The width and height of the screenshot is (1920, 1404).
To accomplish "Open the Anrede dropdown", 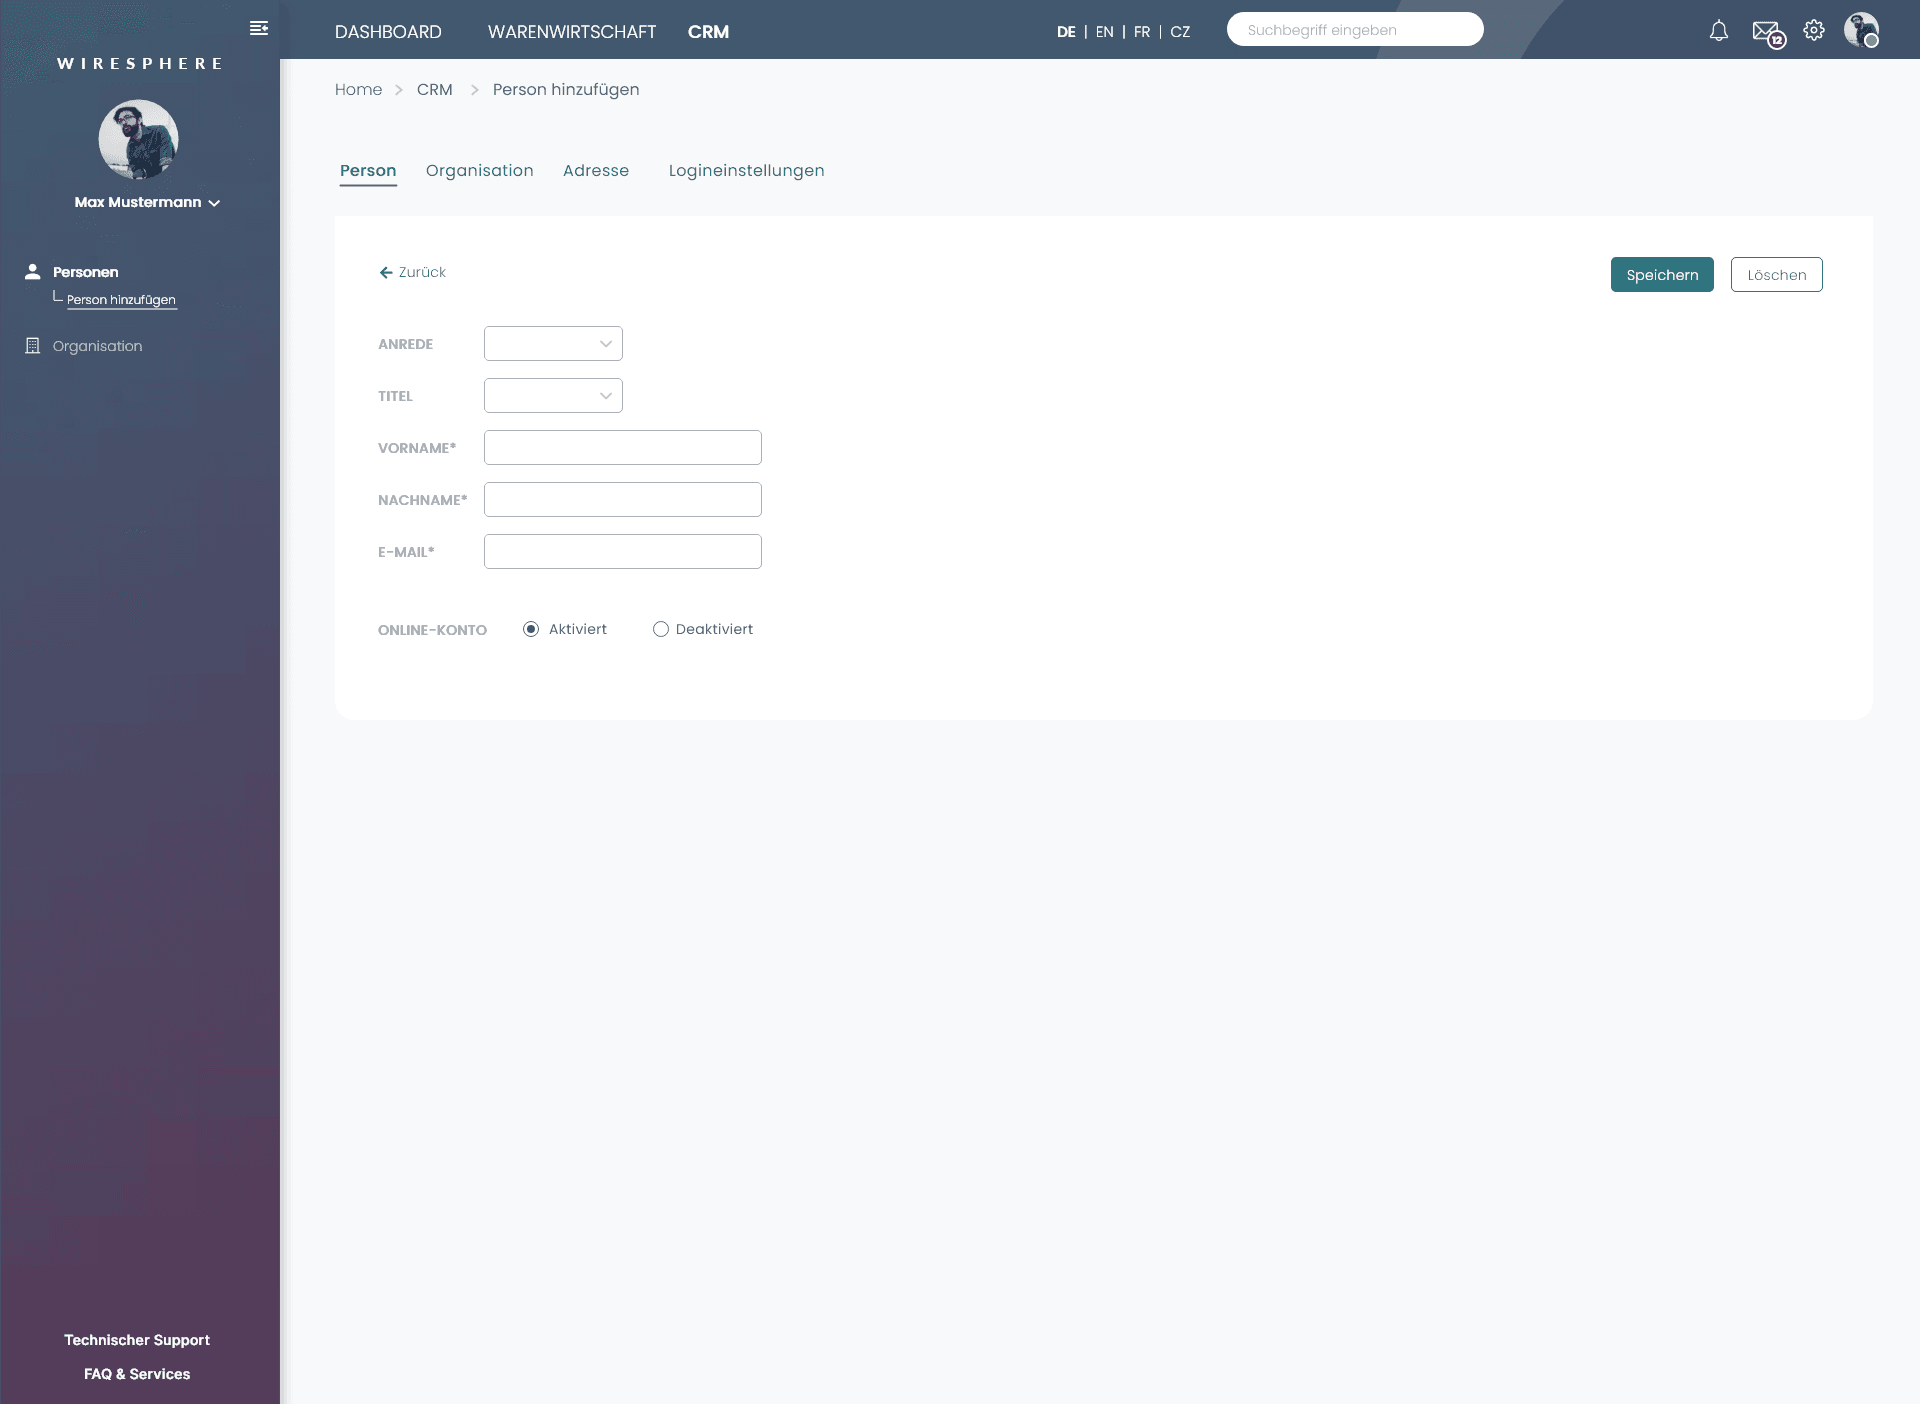I will pyautogui.click(x=553, y=344).
